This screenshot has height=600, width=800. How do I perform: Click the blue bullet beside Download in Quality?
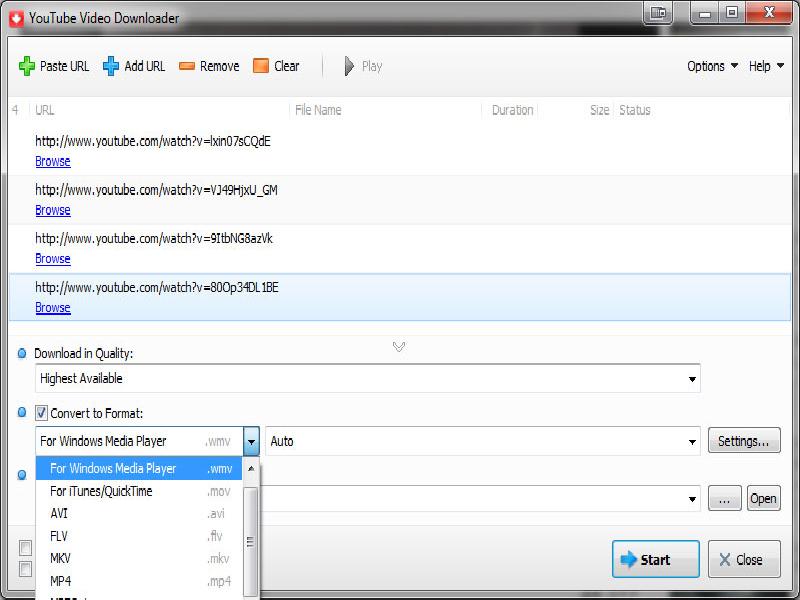pyautogui.click(x=22, y=353)
